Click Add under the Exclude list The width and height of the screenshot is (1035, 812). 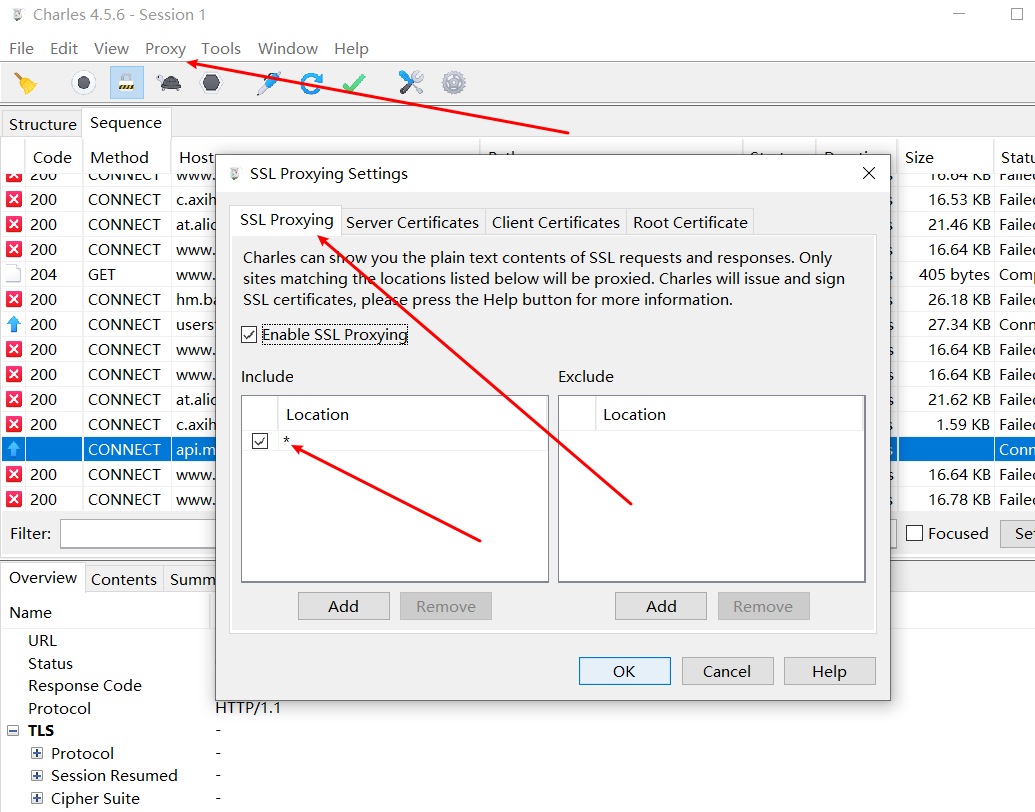click(661, 606)
